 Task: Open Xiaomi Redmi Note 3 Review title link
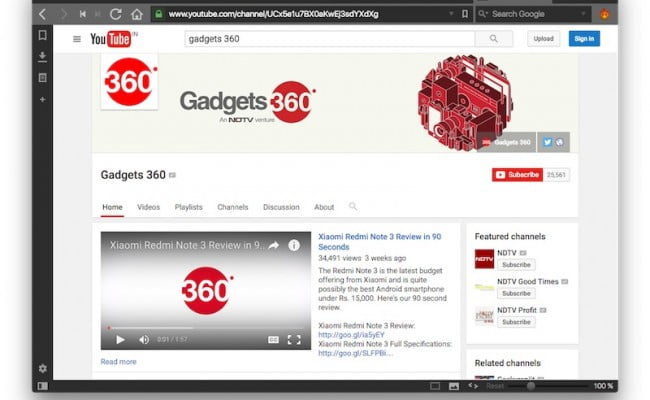380,242
